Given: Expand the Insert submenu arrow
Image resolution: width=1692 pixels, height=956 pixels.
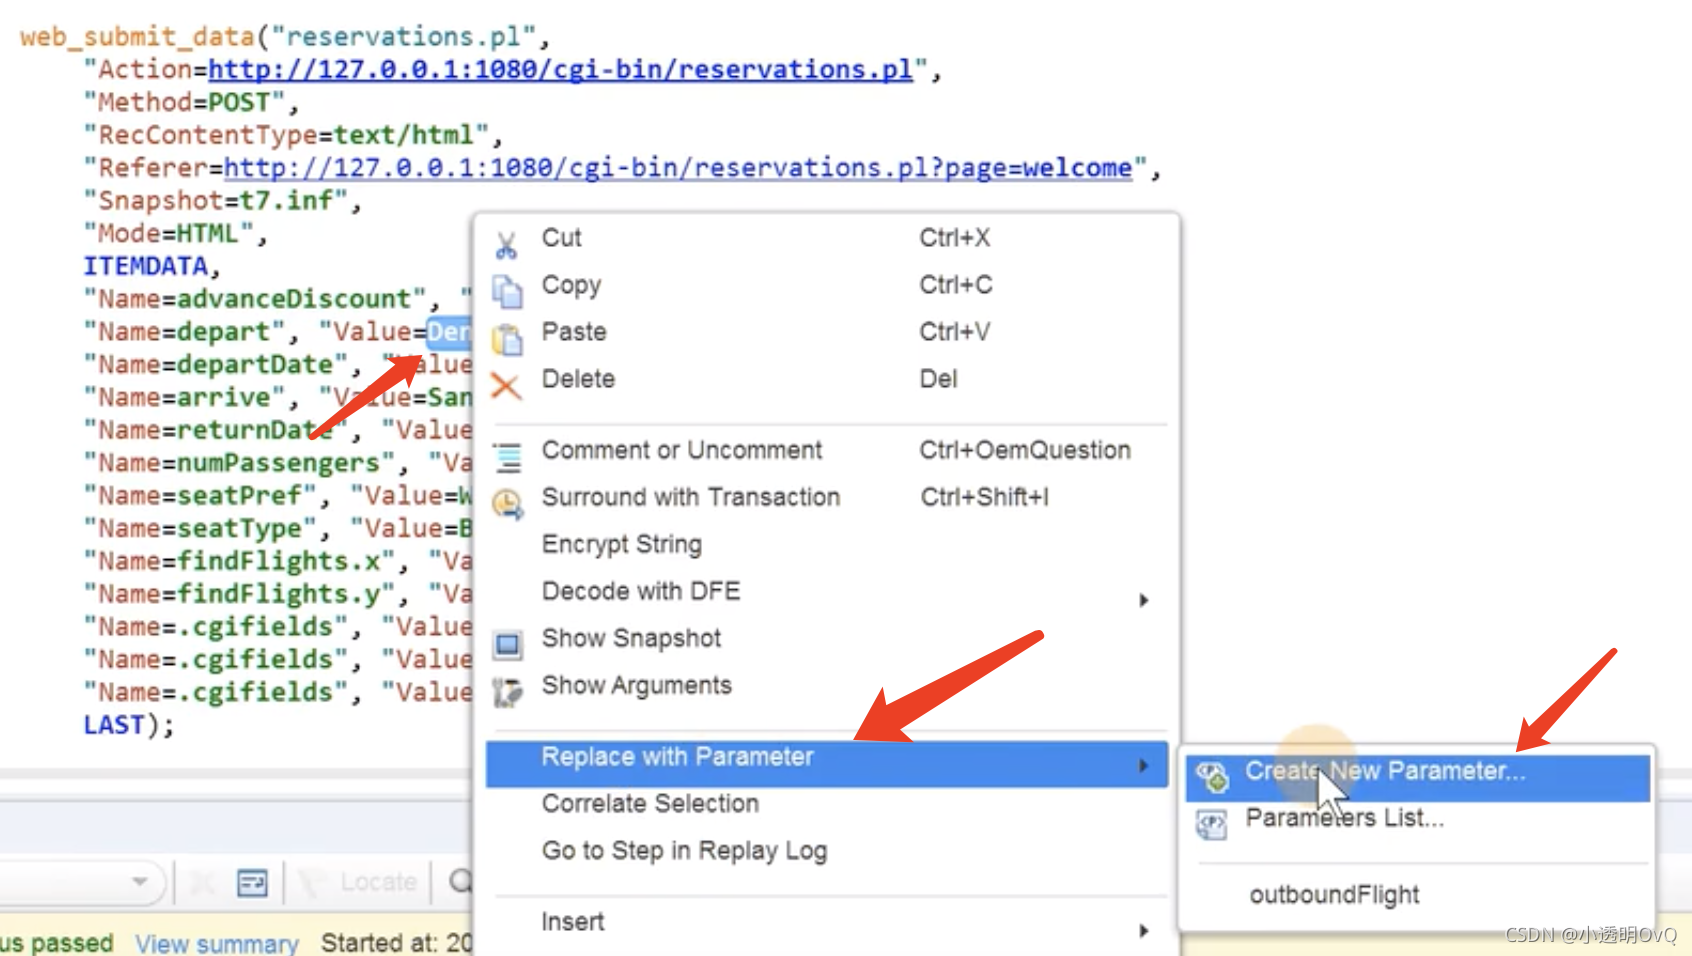Looking at the screenshot, I should pos(1144,931).
